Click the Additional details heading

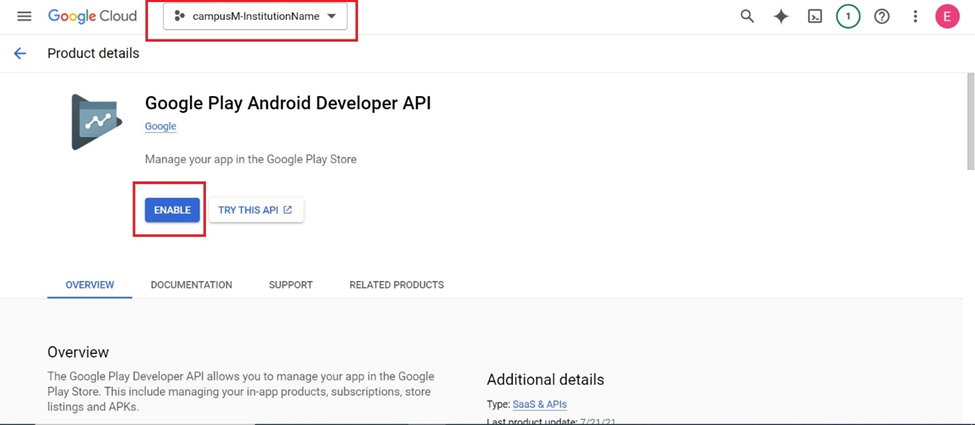pyautogui.click(x=545, y=380)
